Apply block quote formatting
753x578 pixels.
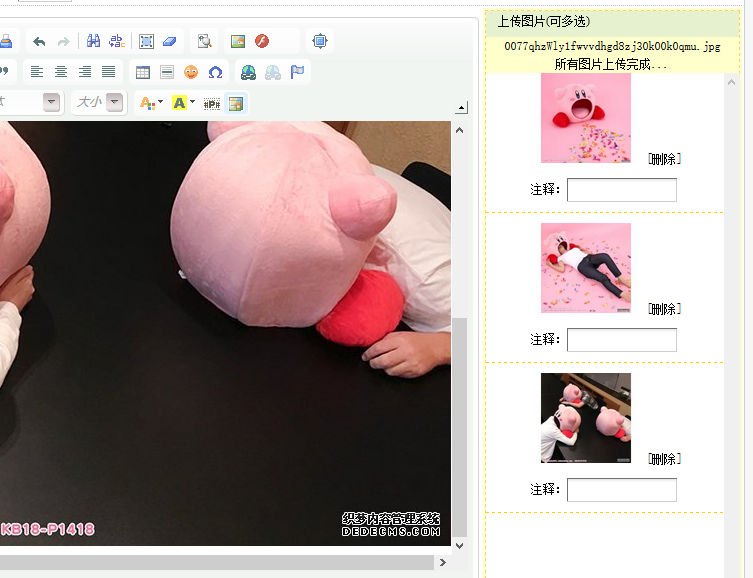click(4, 72)
